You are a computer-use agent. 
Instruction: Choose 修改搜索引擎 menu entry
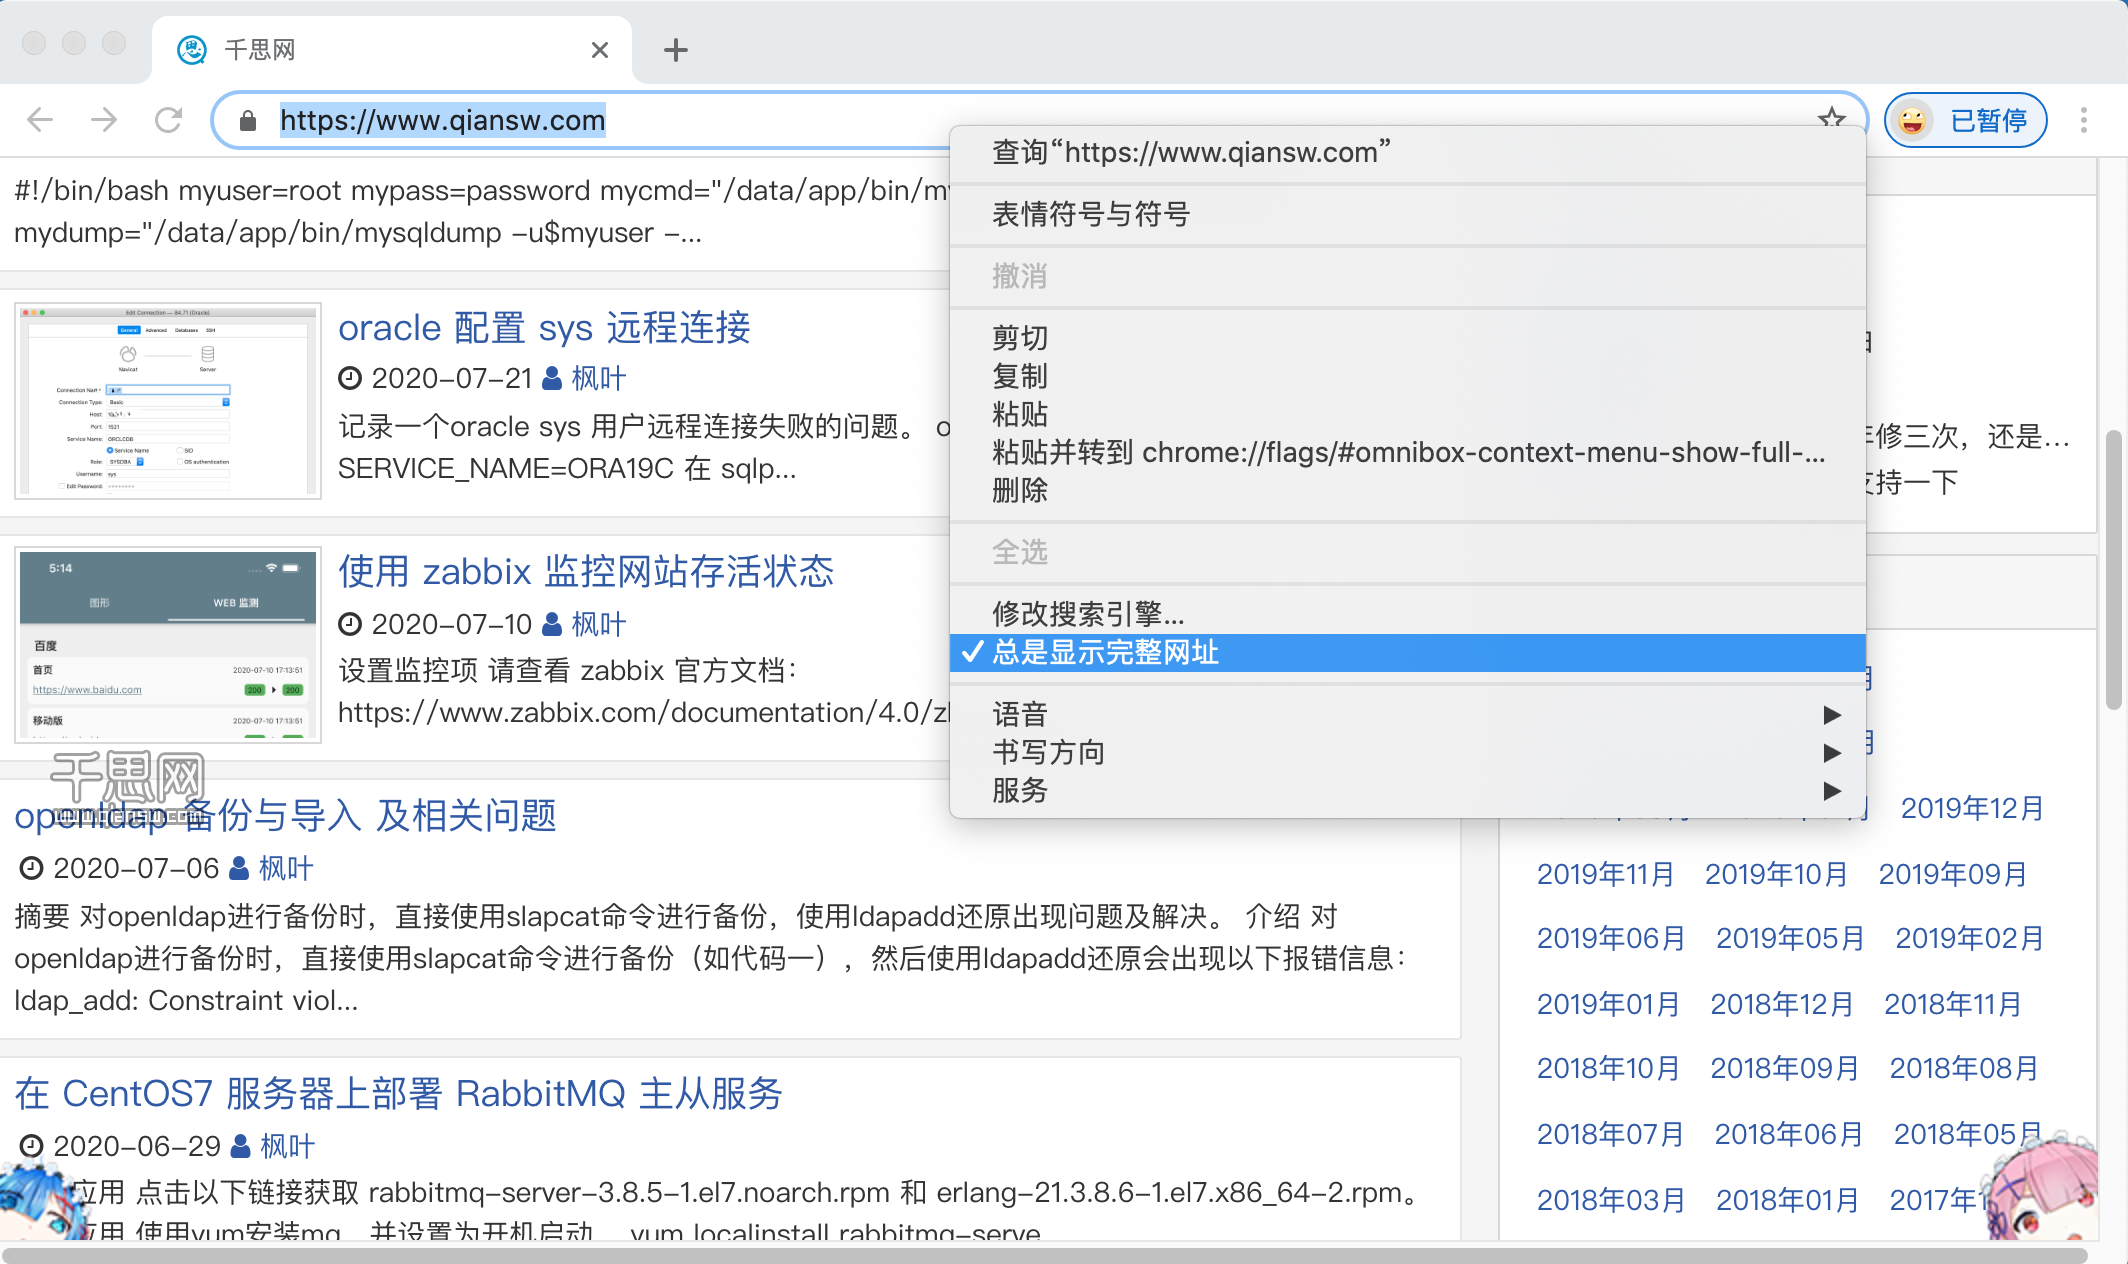click(1088, 613)
